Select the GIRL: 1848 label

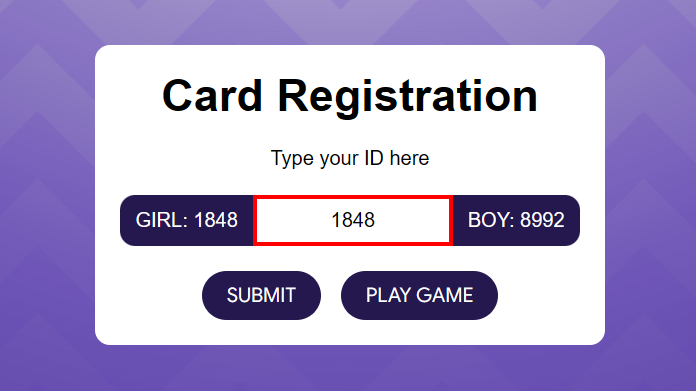(186, 220)
